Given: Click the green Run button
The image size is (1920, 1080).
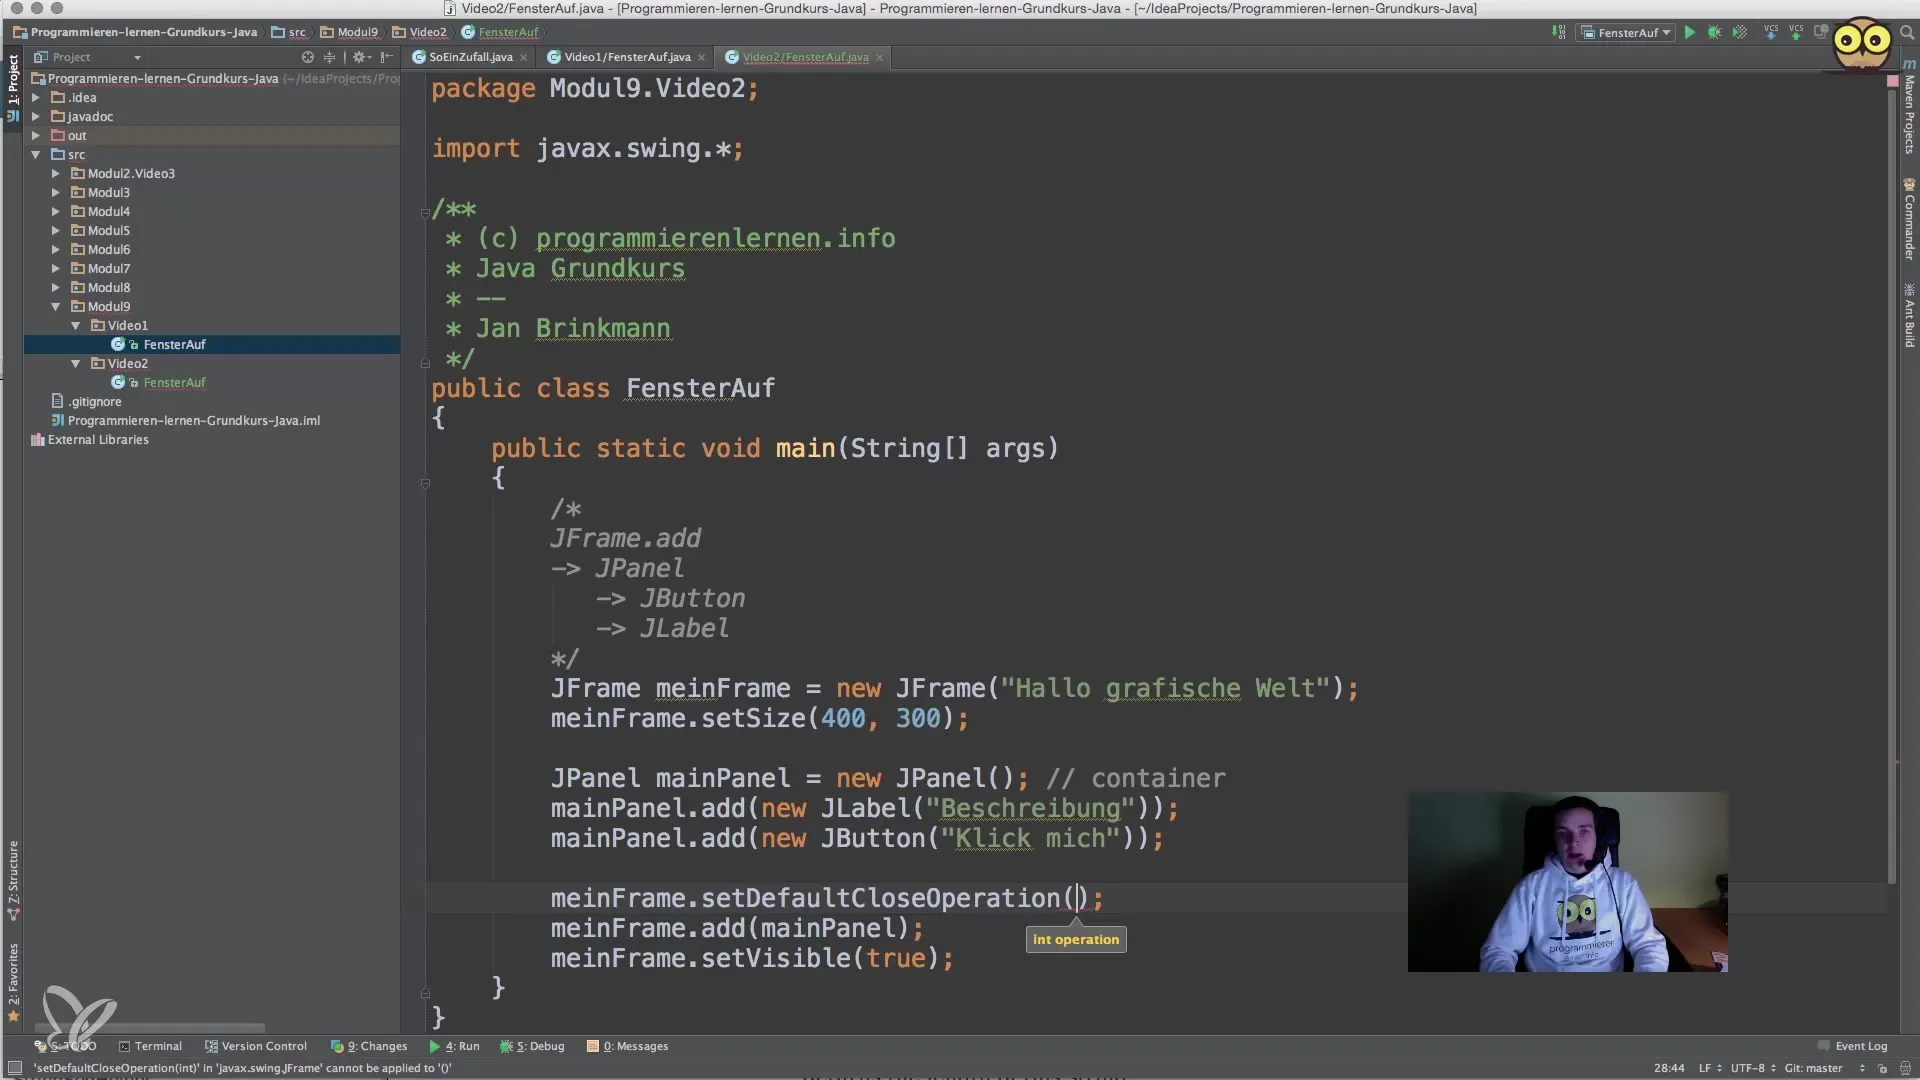Looking at the screenshot, I should (1689, 32).
